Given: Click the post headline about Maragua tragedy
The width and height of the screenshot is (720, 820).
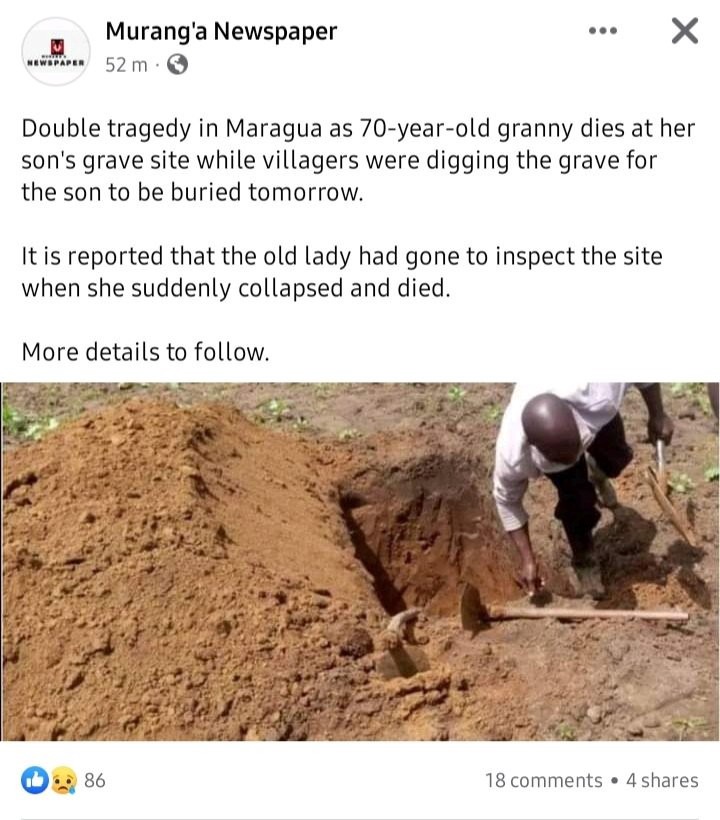Looking at the screenshot, I should tap(358, 160).
